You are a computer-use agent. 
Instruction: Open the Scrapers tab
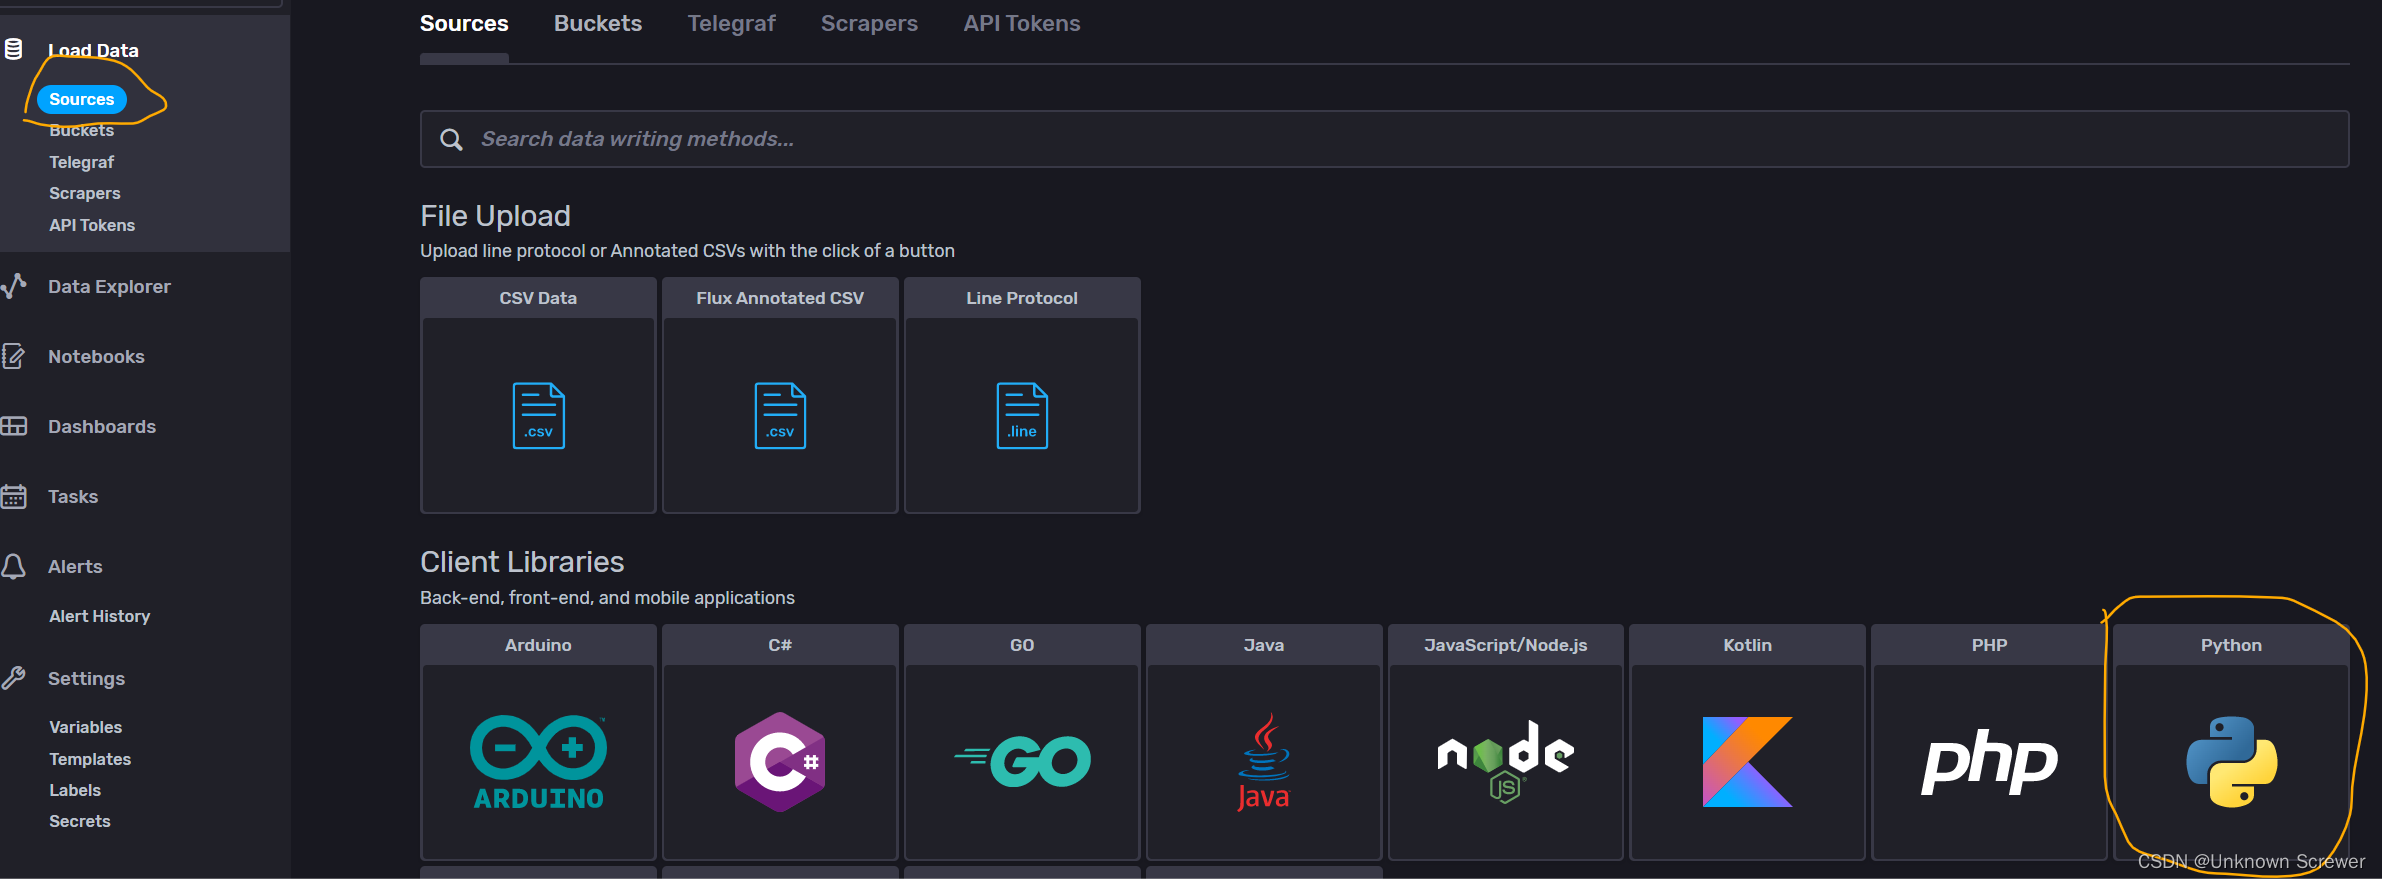pos(869,23)
